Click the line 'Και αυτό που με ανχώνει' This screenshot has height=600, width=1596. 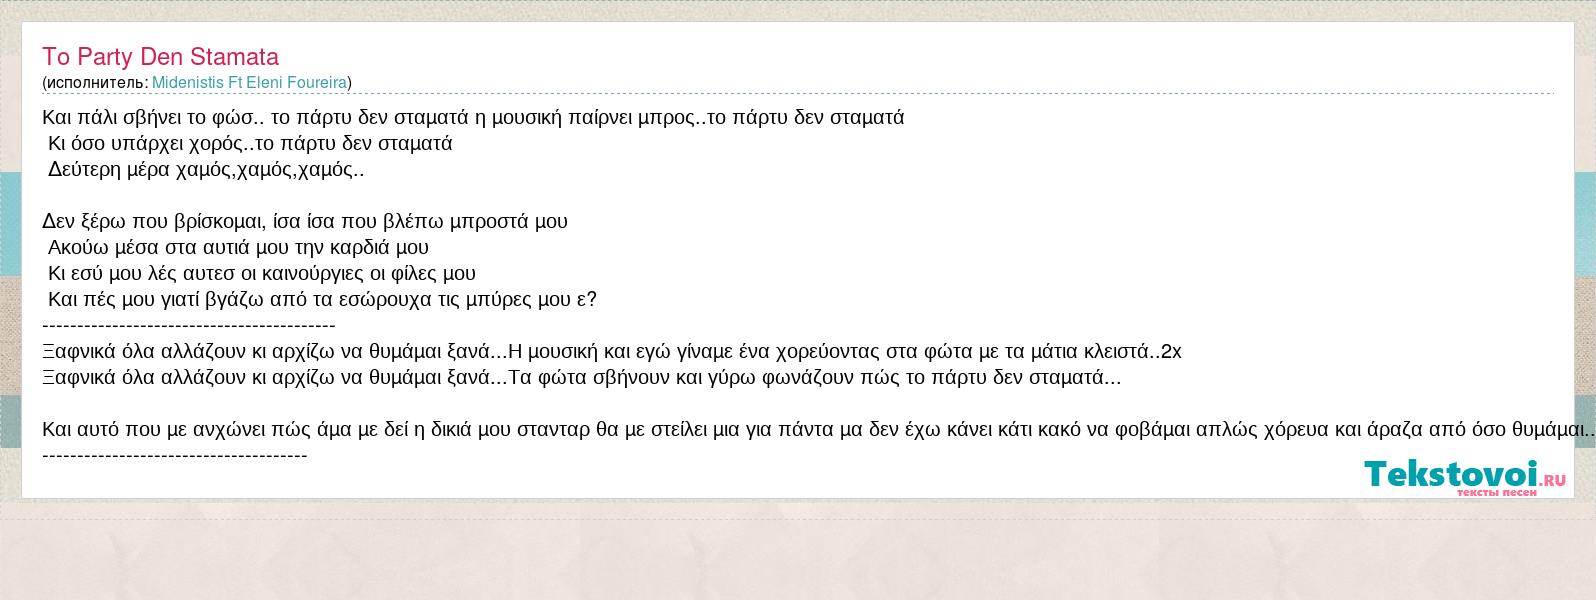(818, 429)
